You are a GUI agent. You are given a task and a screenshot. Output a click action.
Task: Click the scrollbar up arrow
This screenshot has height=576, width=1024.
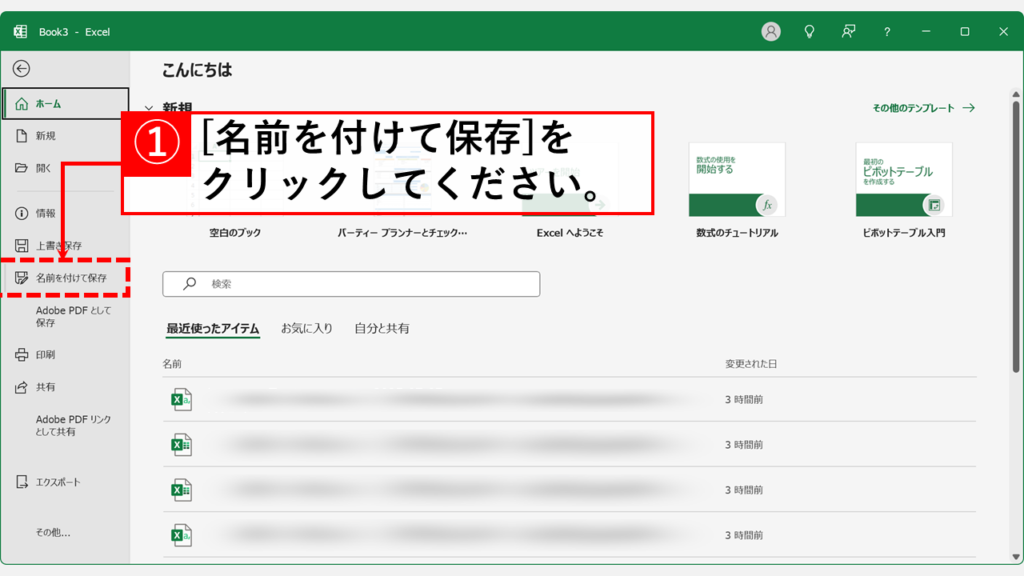coord(1016,95)
